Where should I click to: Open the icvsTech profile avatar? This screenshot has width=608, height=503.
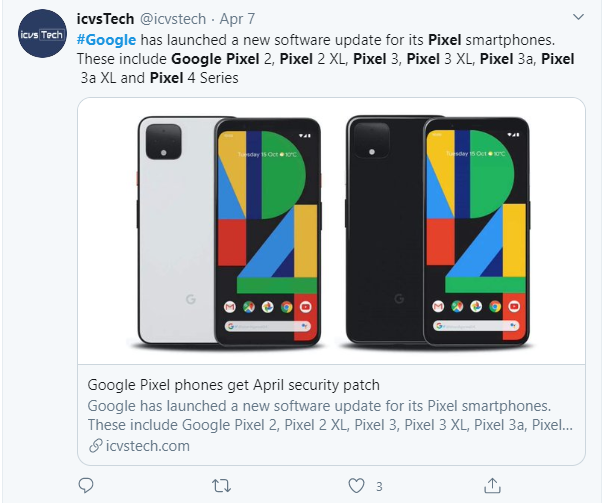pyautogui.click(x=42, y=34)
